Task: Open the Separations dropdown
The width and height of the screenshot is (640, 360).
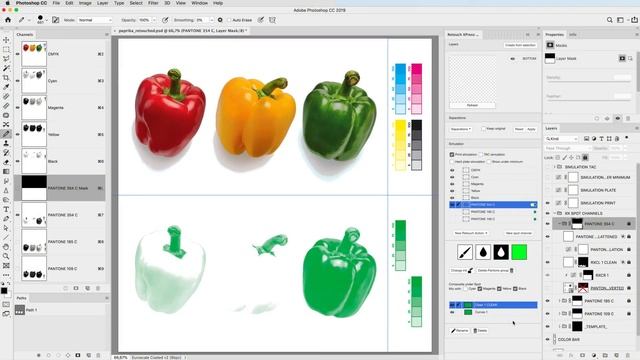Action: [461, 129]
